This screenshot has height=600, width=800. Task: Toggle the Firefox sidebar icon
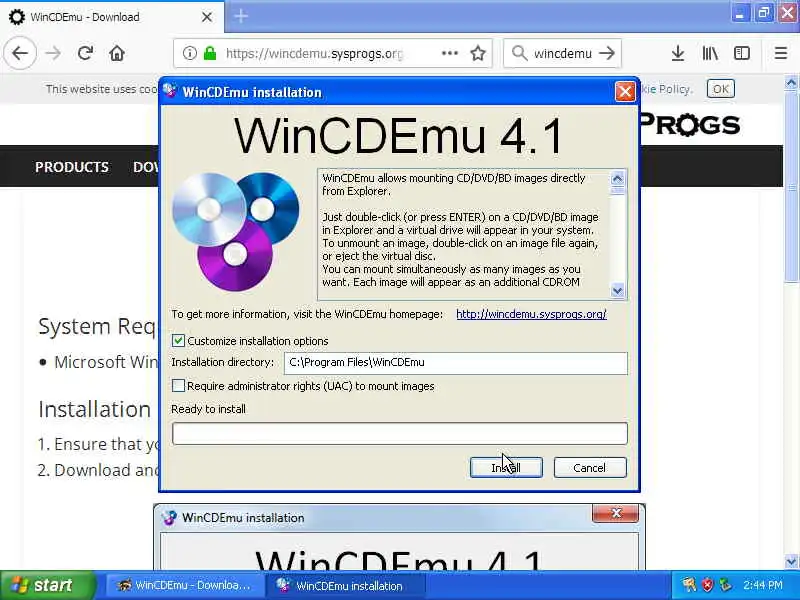tap(742, 53)
